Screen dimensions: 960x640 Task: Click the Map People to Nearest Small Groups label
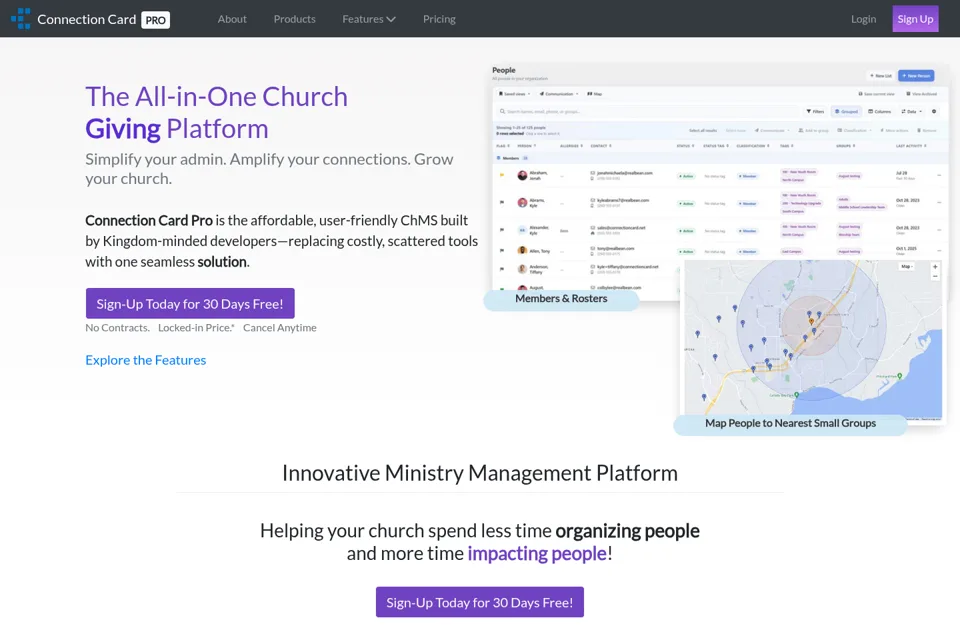click(x=790, y=423)
